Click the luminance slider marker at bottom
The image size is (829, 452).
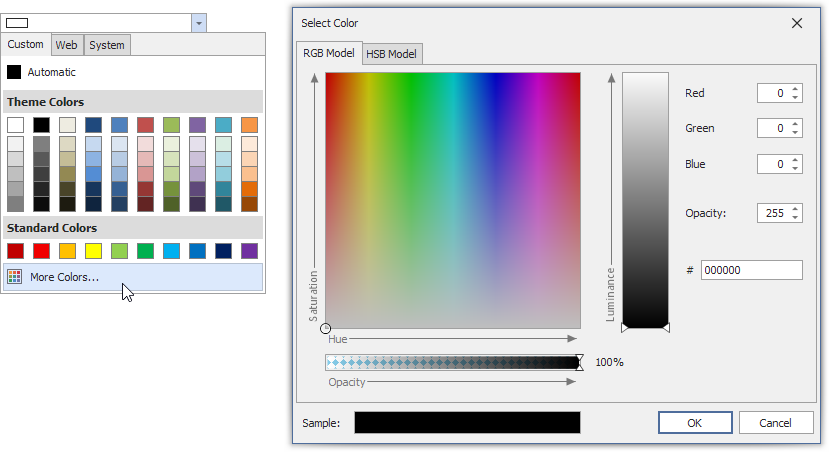click(646, 328)
